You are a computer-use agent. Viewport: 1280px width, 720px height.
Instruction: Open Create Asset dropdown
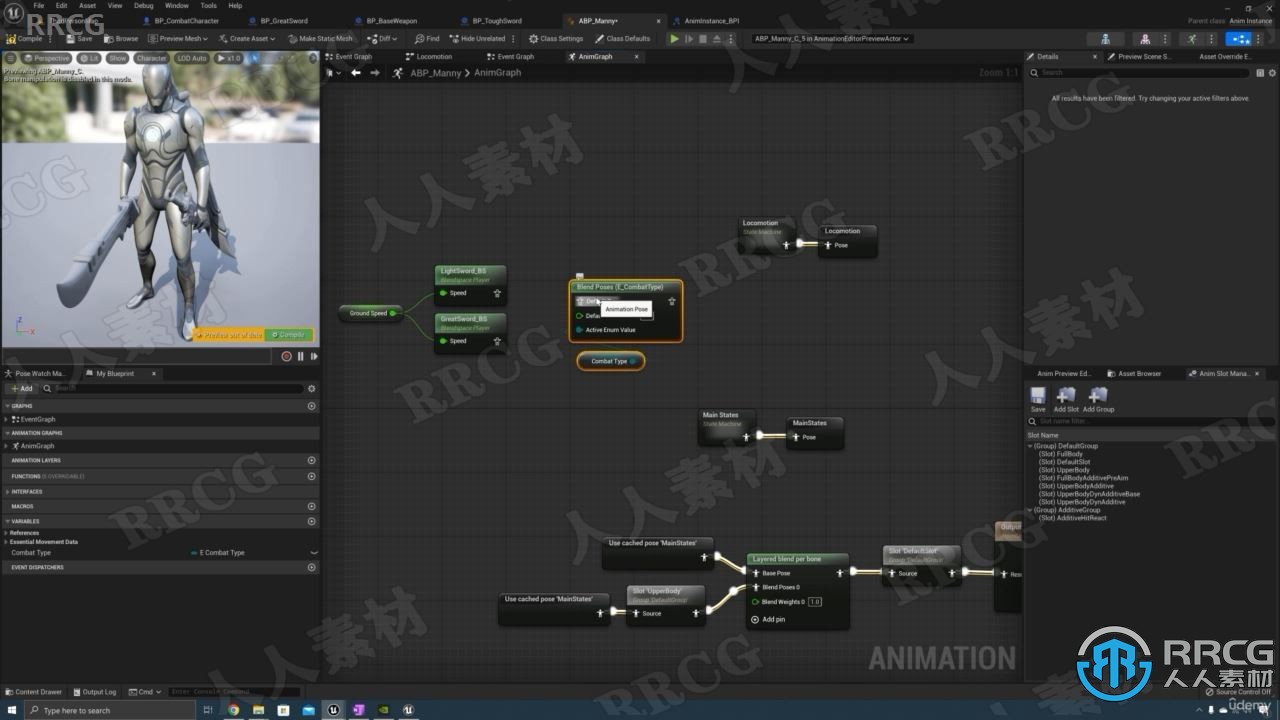[x=247, y=38]
